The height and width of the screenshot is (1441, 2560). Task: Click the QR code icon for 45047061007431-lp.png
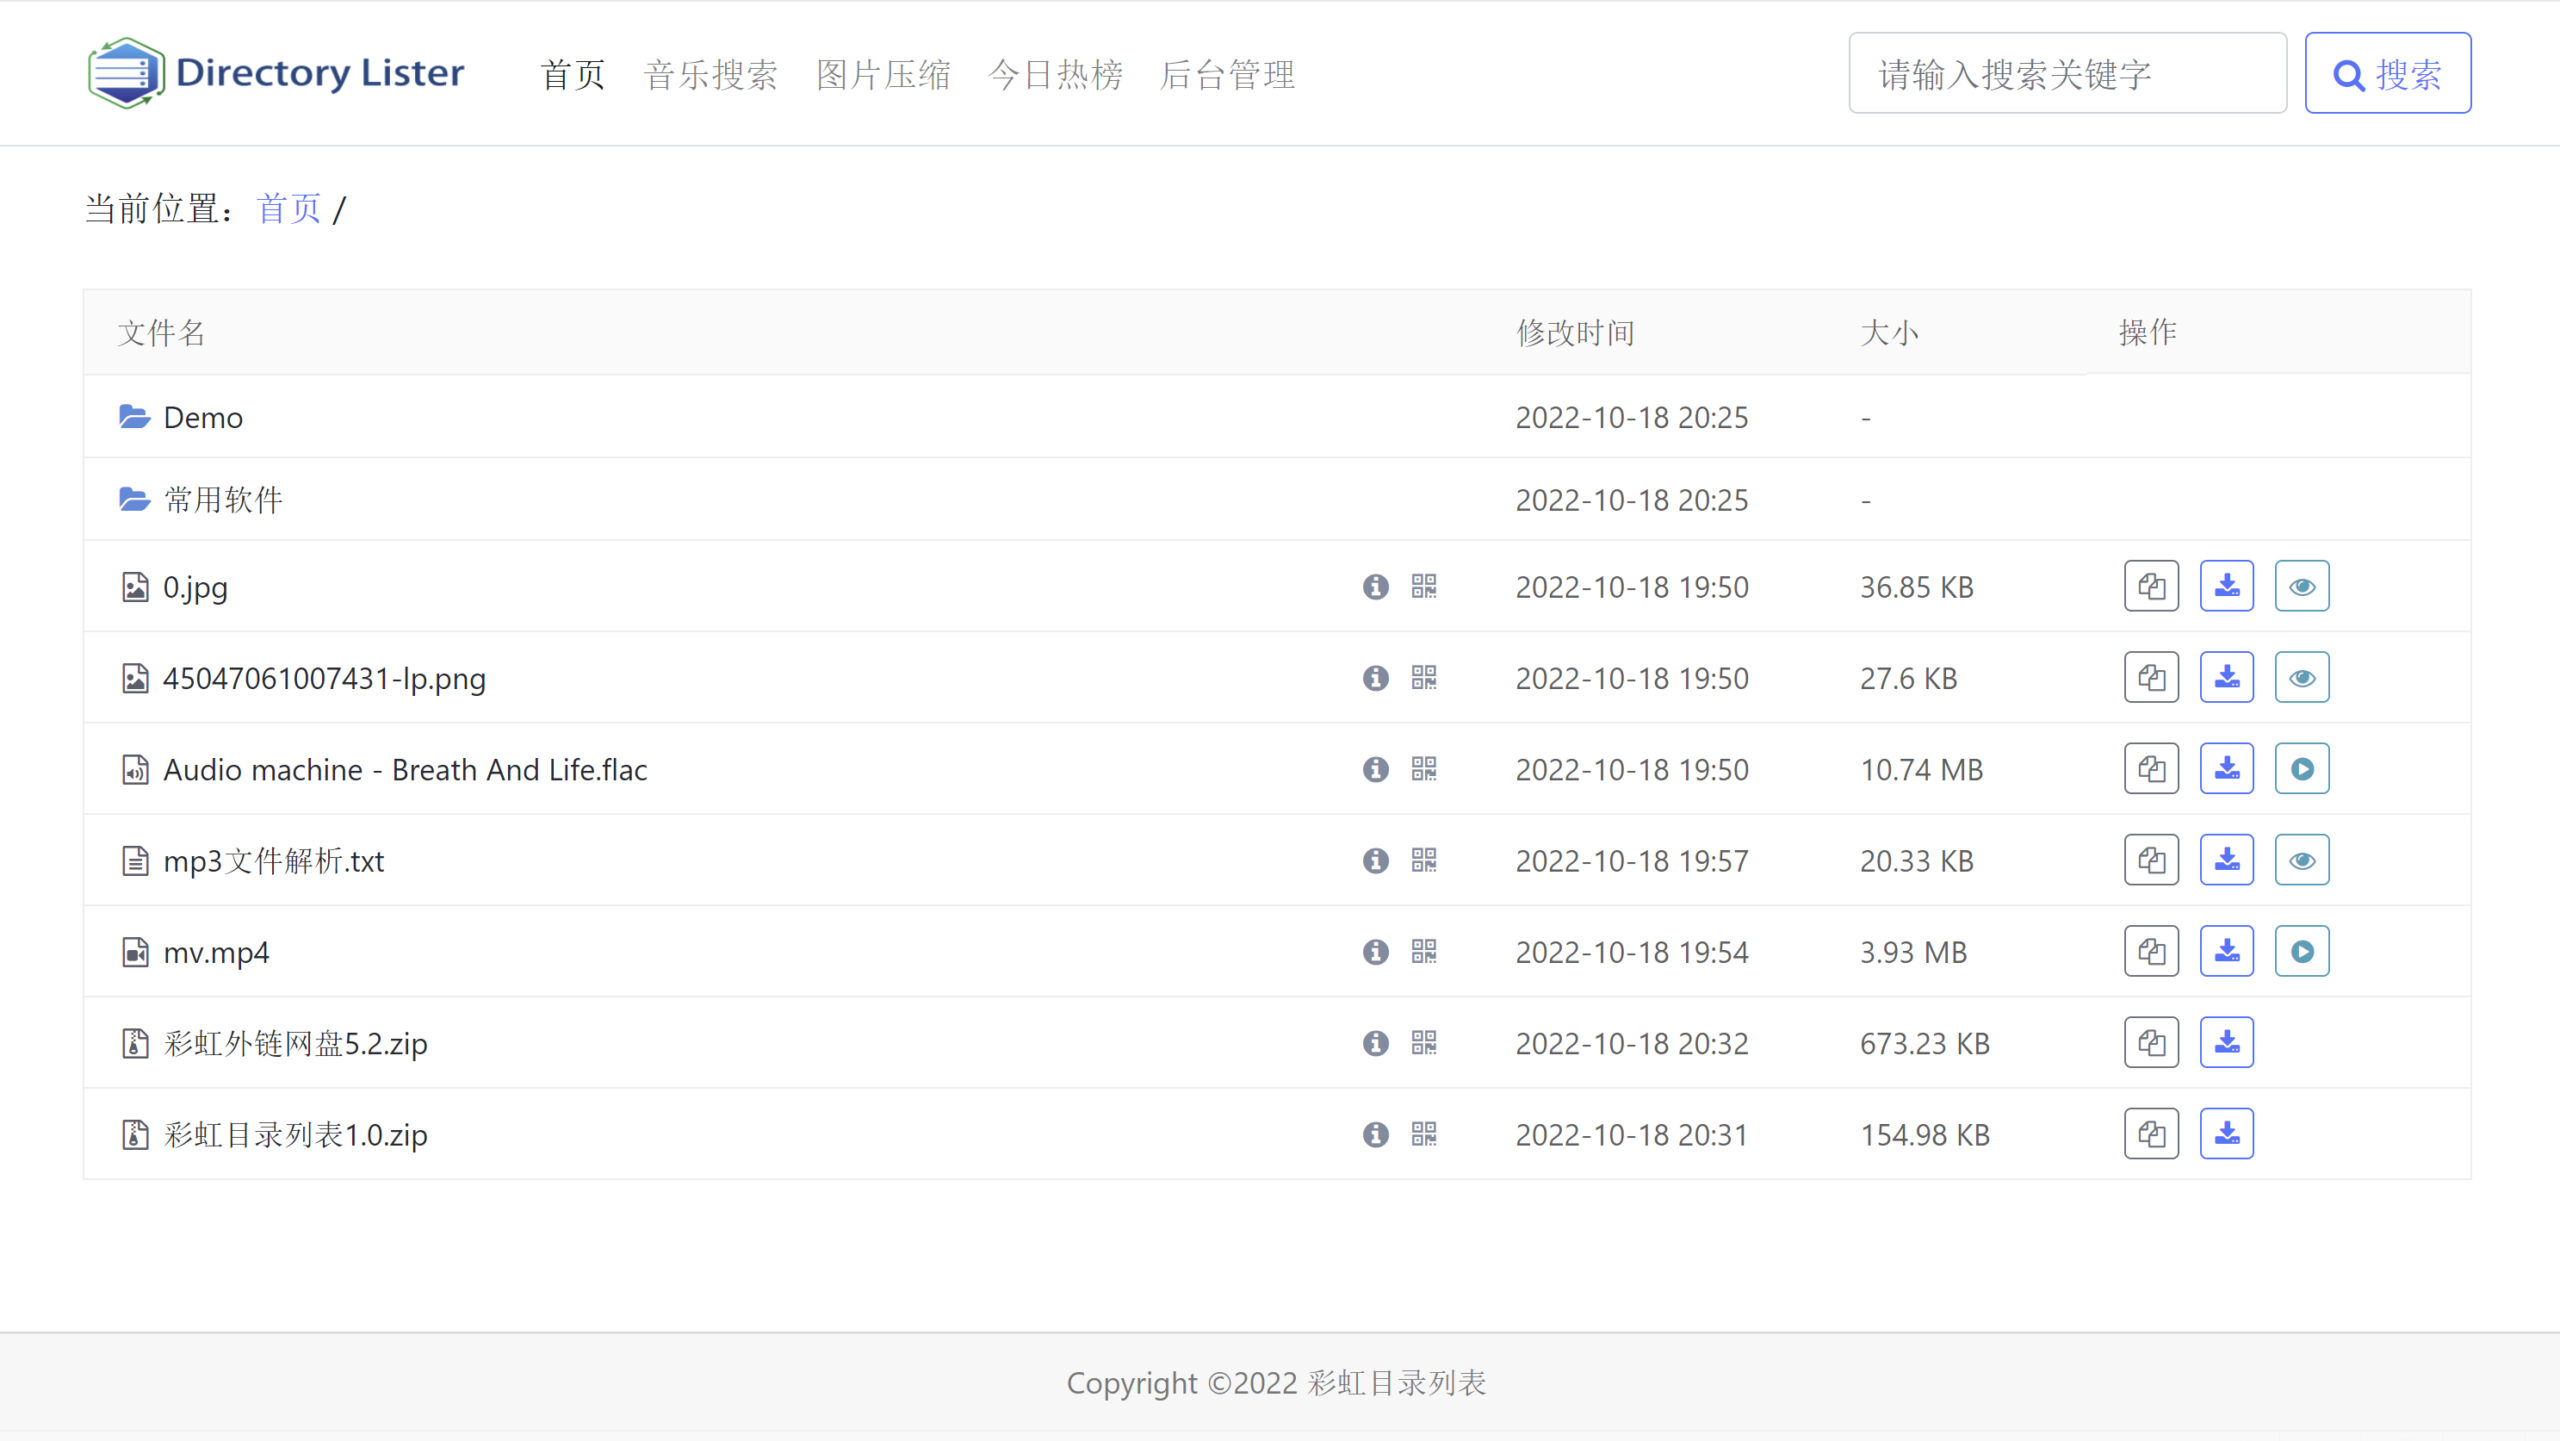[1422, 677]
